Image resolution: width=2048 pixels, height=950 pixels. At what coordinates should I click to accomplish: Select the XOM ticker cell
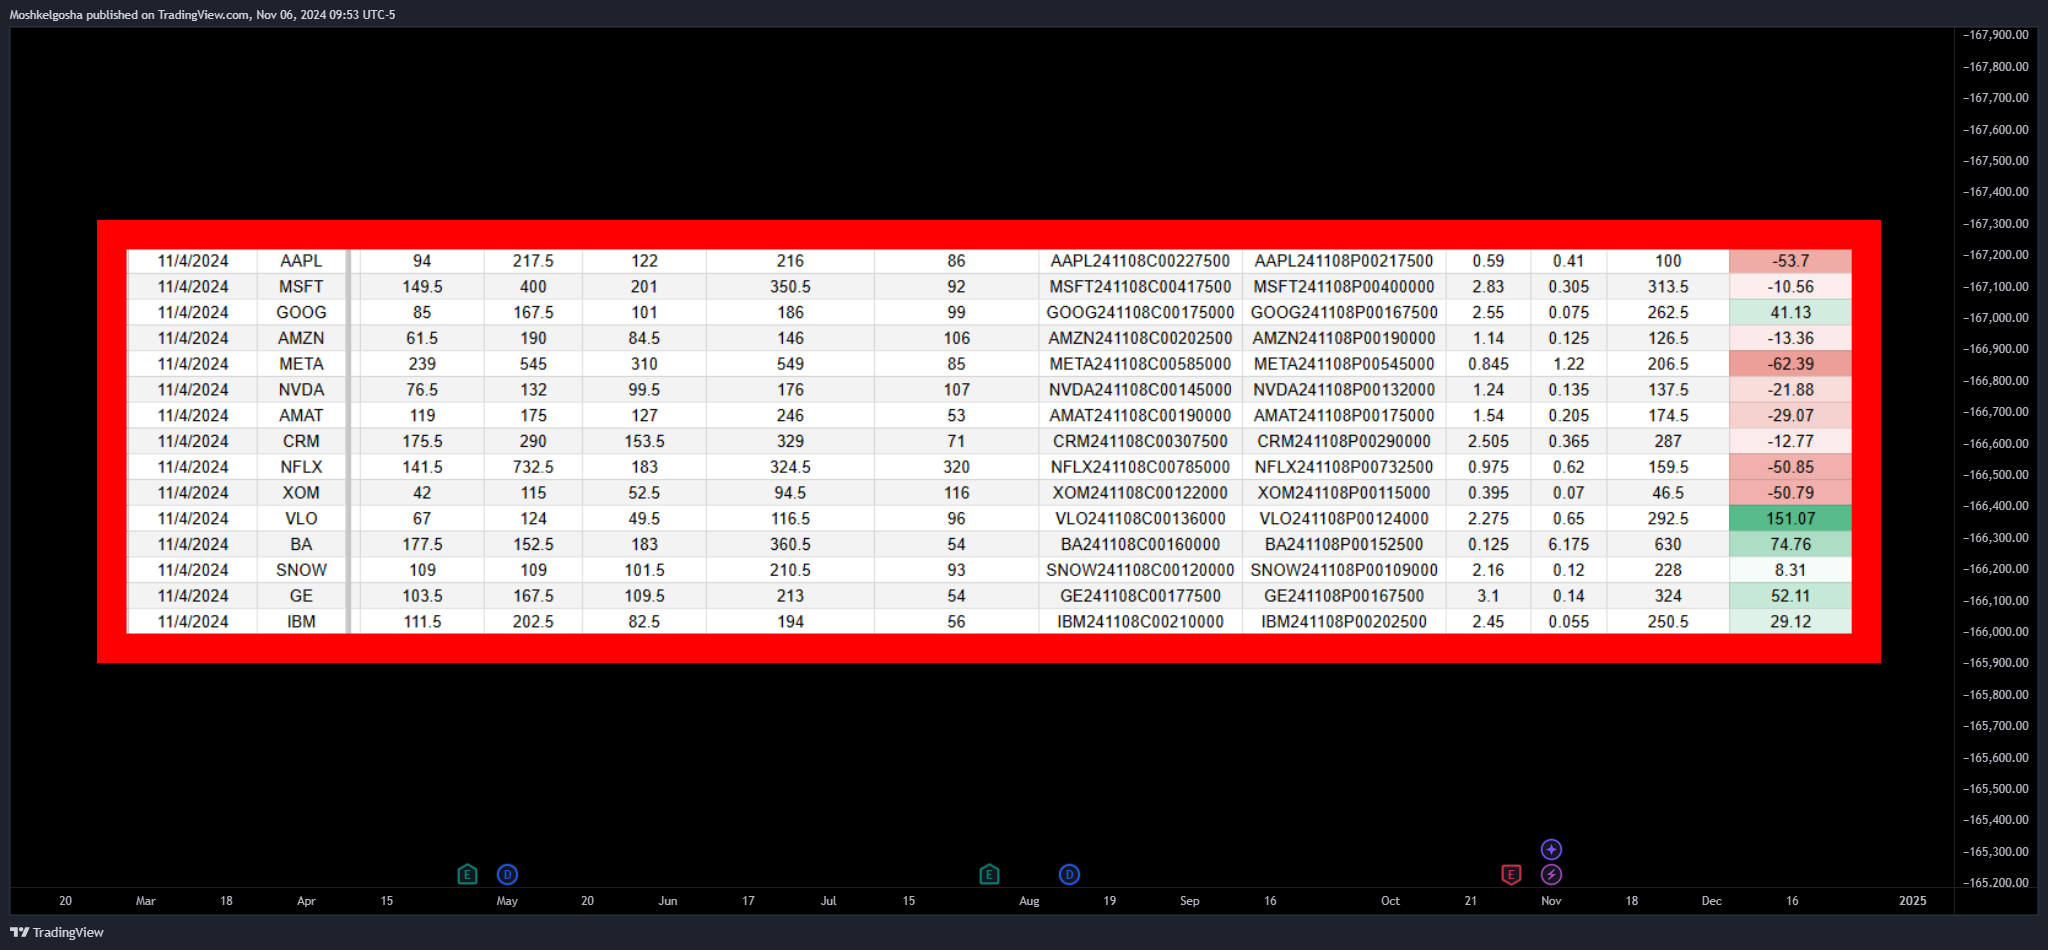click(x=301, y=493)
